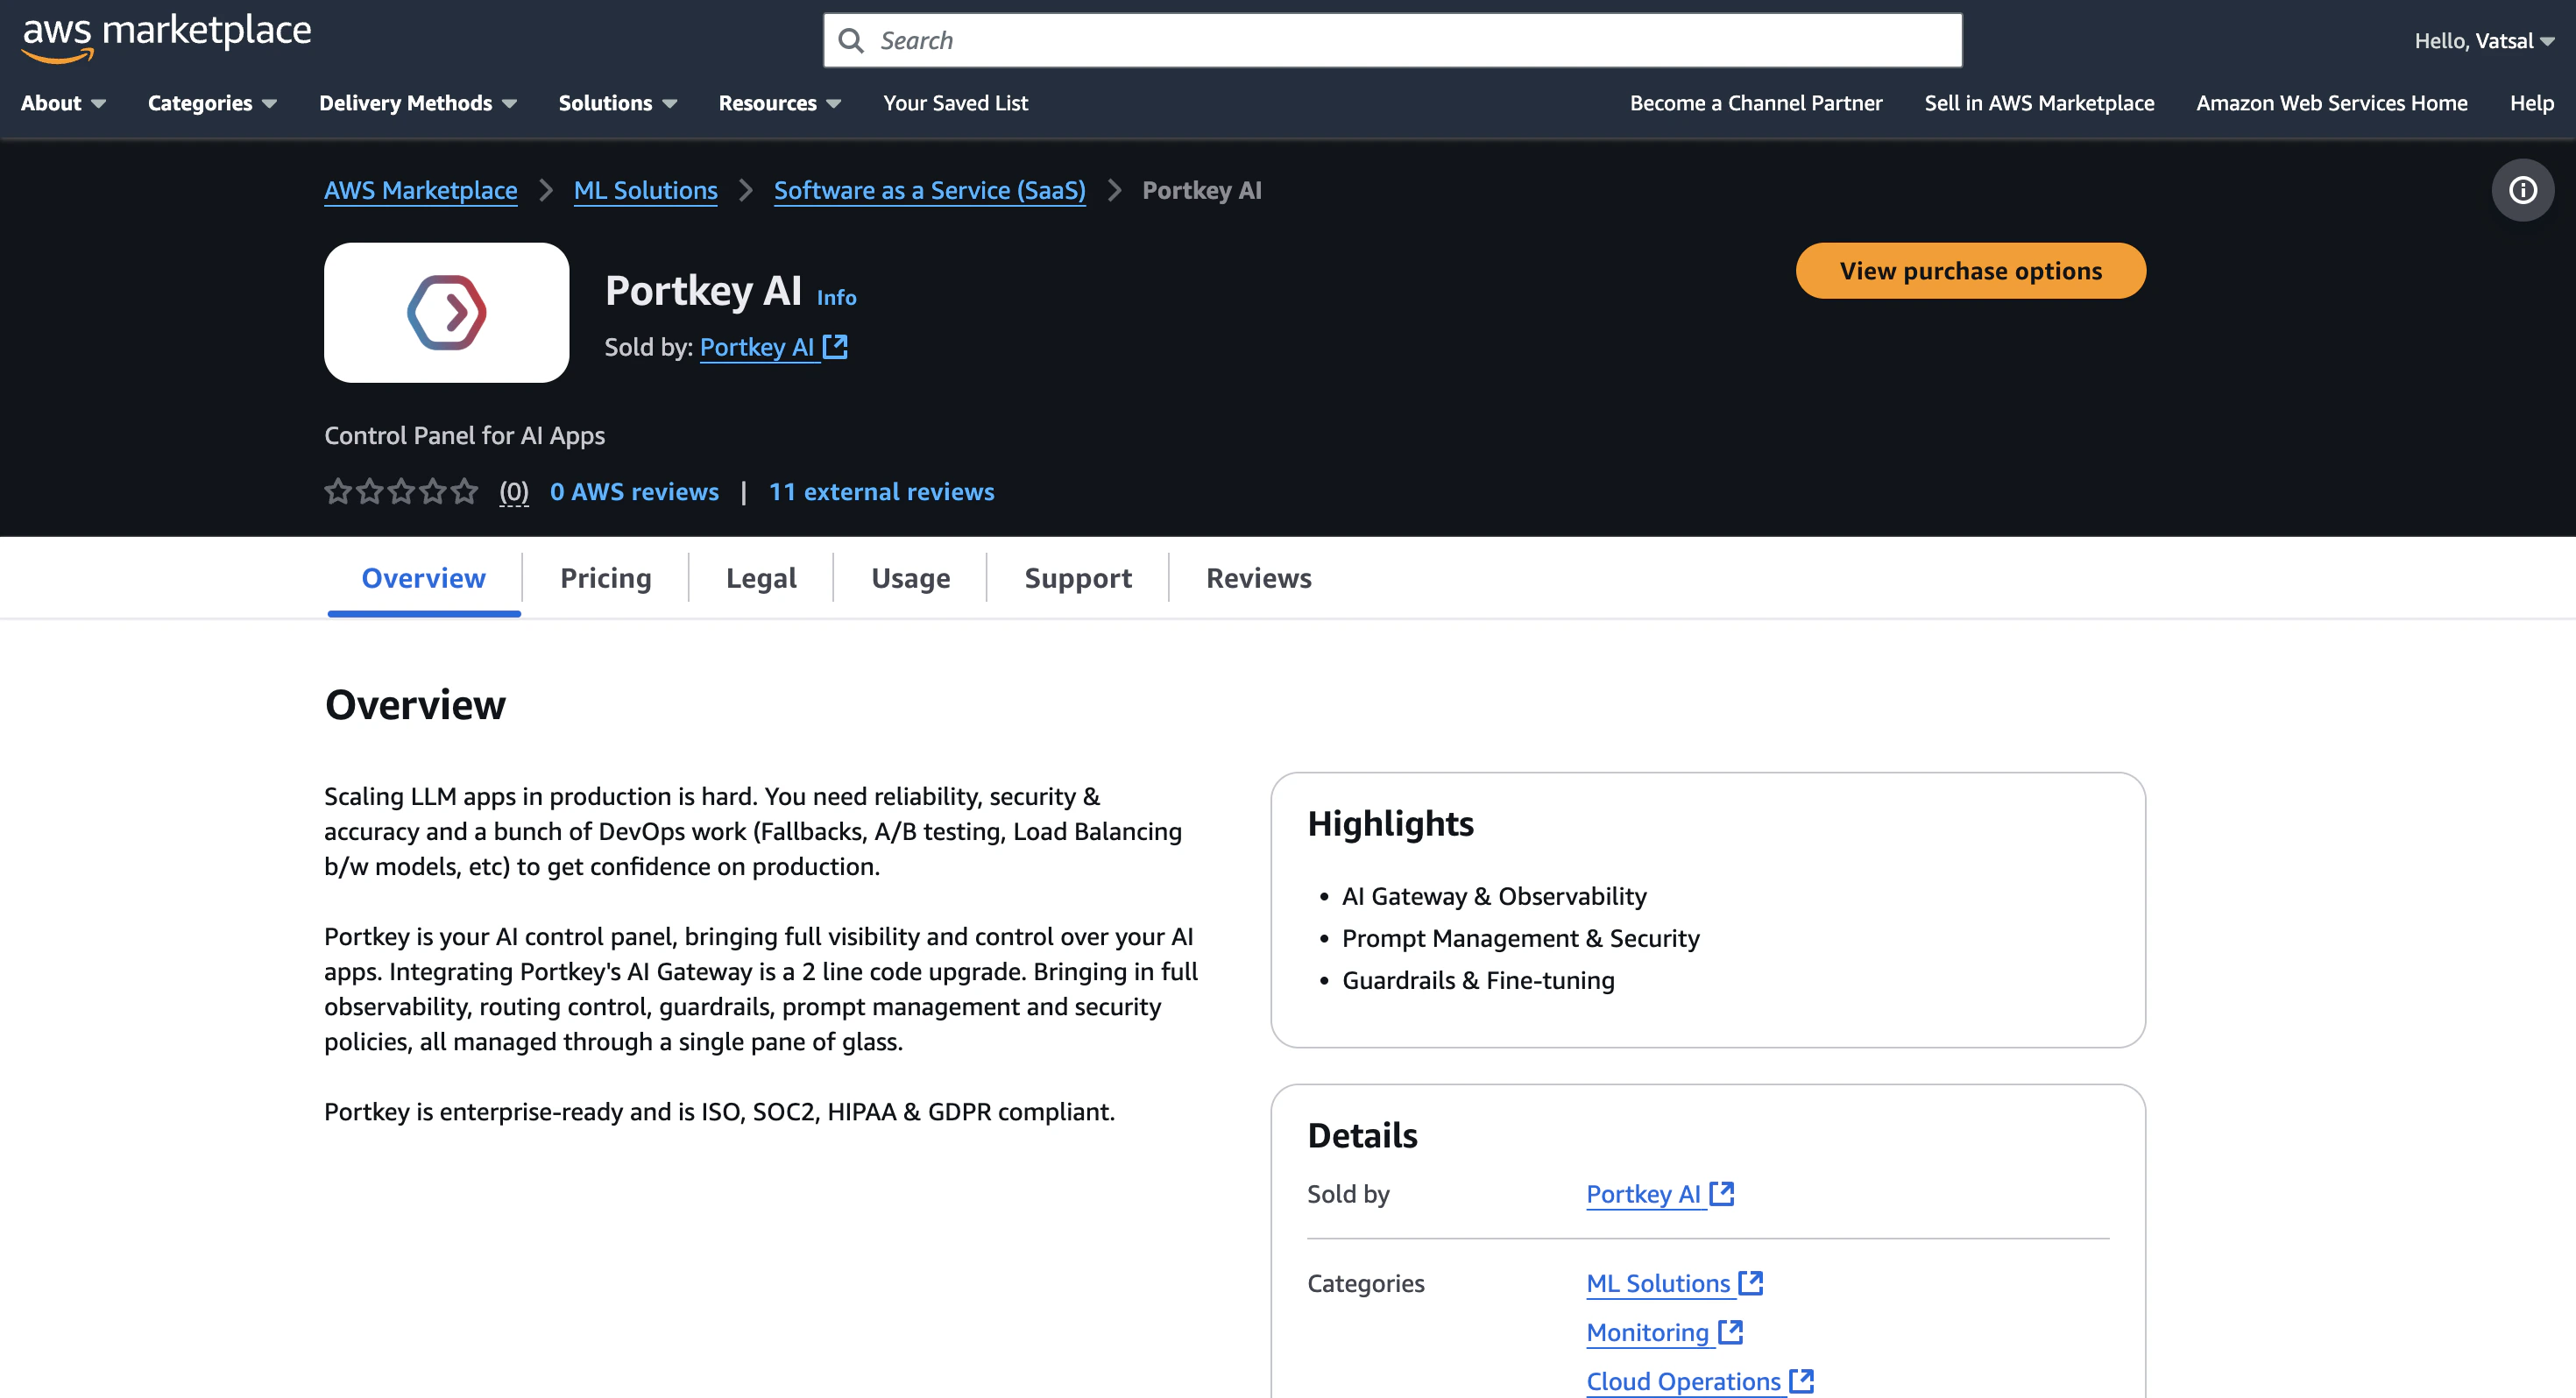Image resolution: width=2576 pixels, height=1398 pixels.
Task: Click the search magnifier icon
Action: coord(851,41)
